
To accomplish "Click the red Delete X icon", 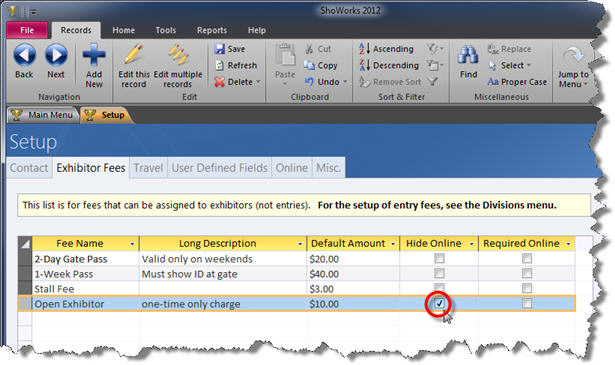I will (x=220, y=82).
